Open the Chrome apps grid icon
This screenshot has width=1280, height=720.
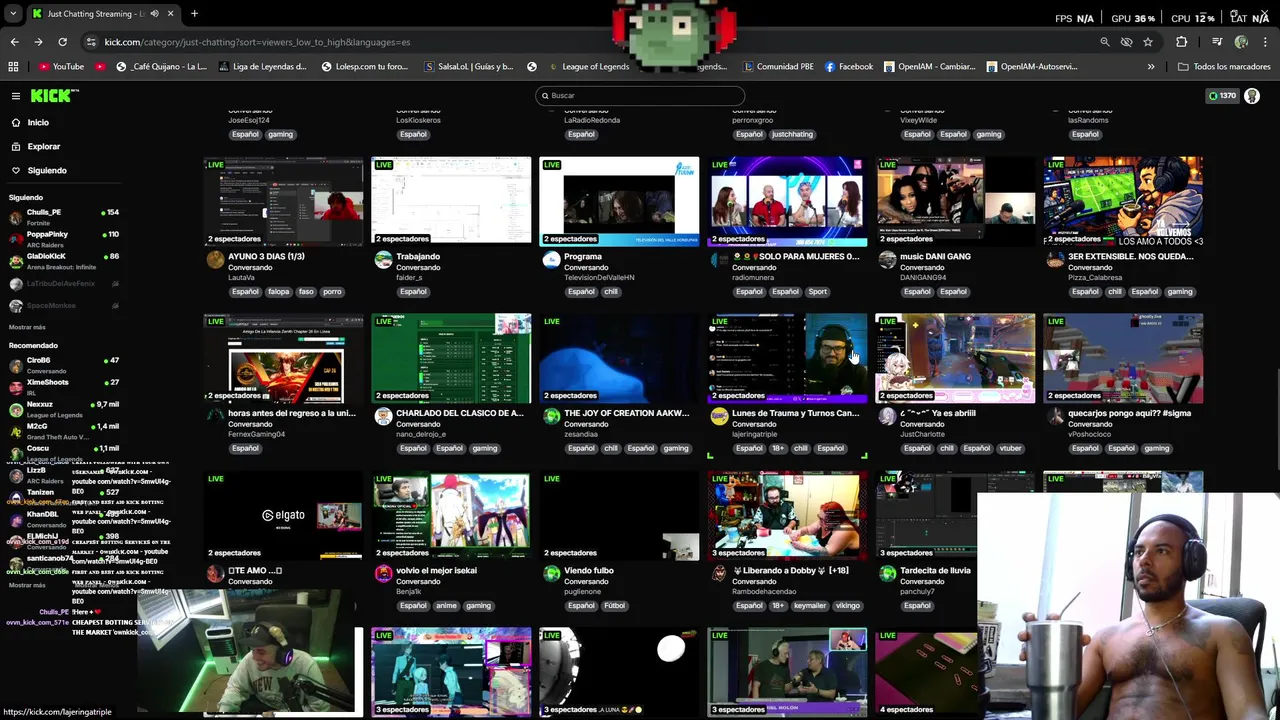pos(13,67)
